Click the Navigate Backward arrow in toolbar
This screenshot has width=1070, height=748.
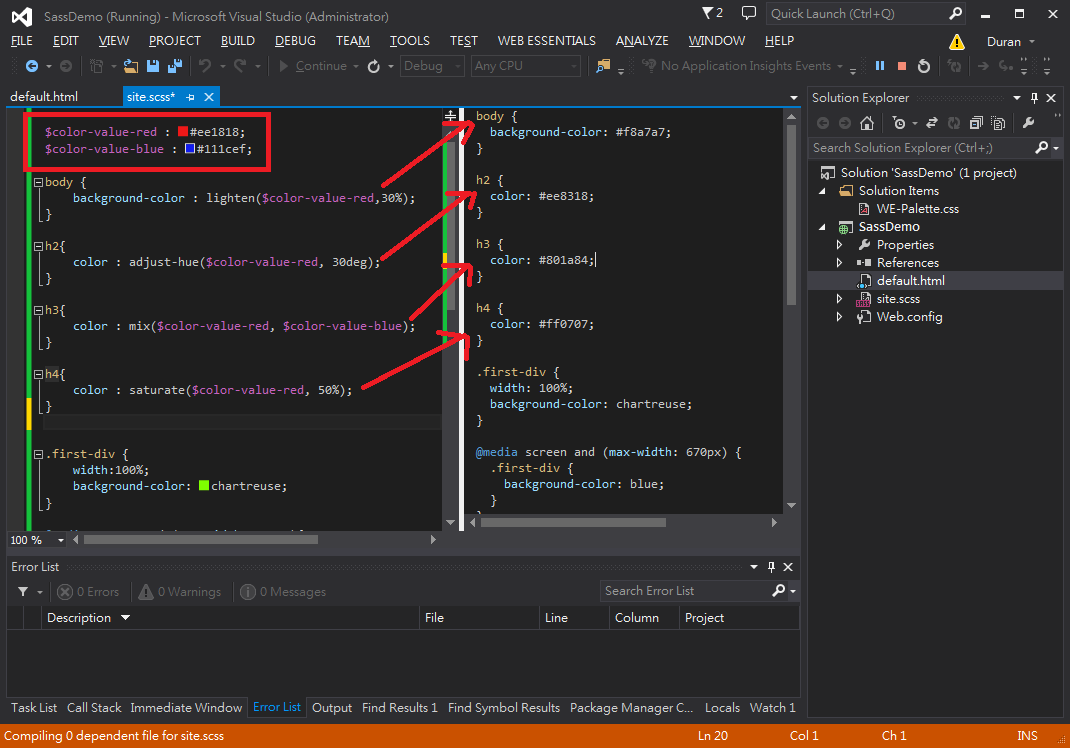tap(31, 66)
